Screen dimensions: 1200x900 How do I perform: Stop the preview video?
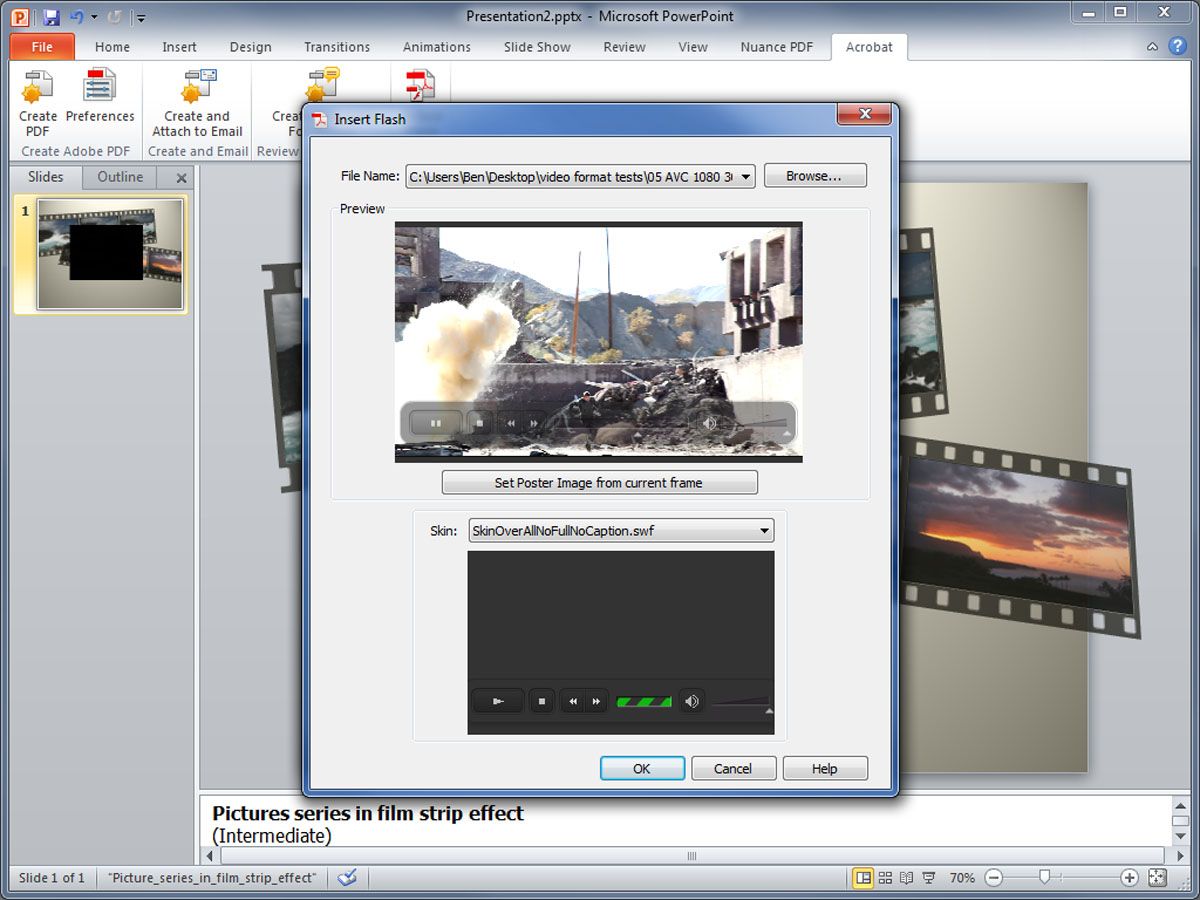point(479,423)
